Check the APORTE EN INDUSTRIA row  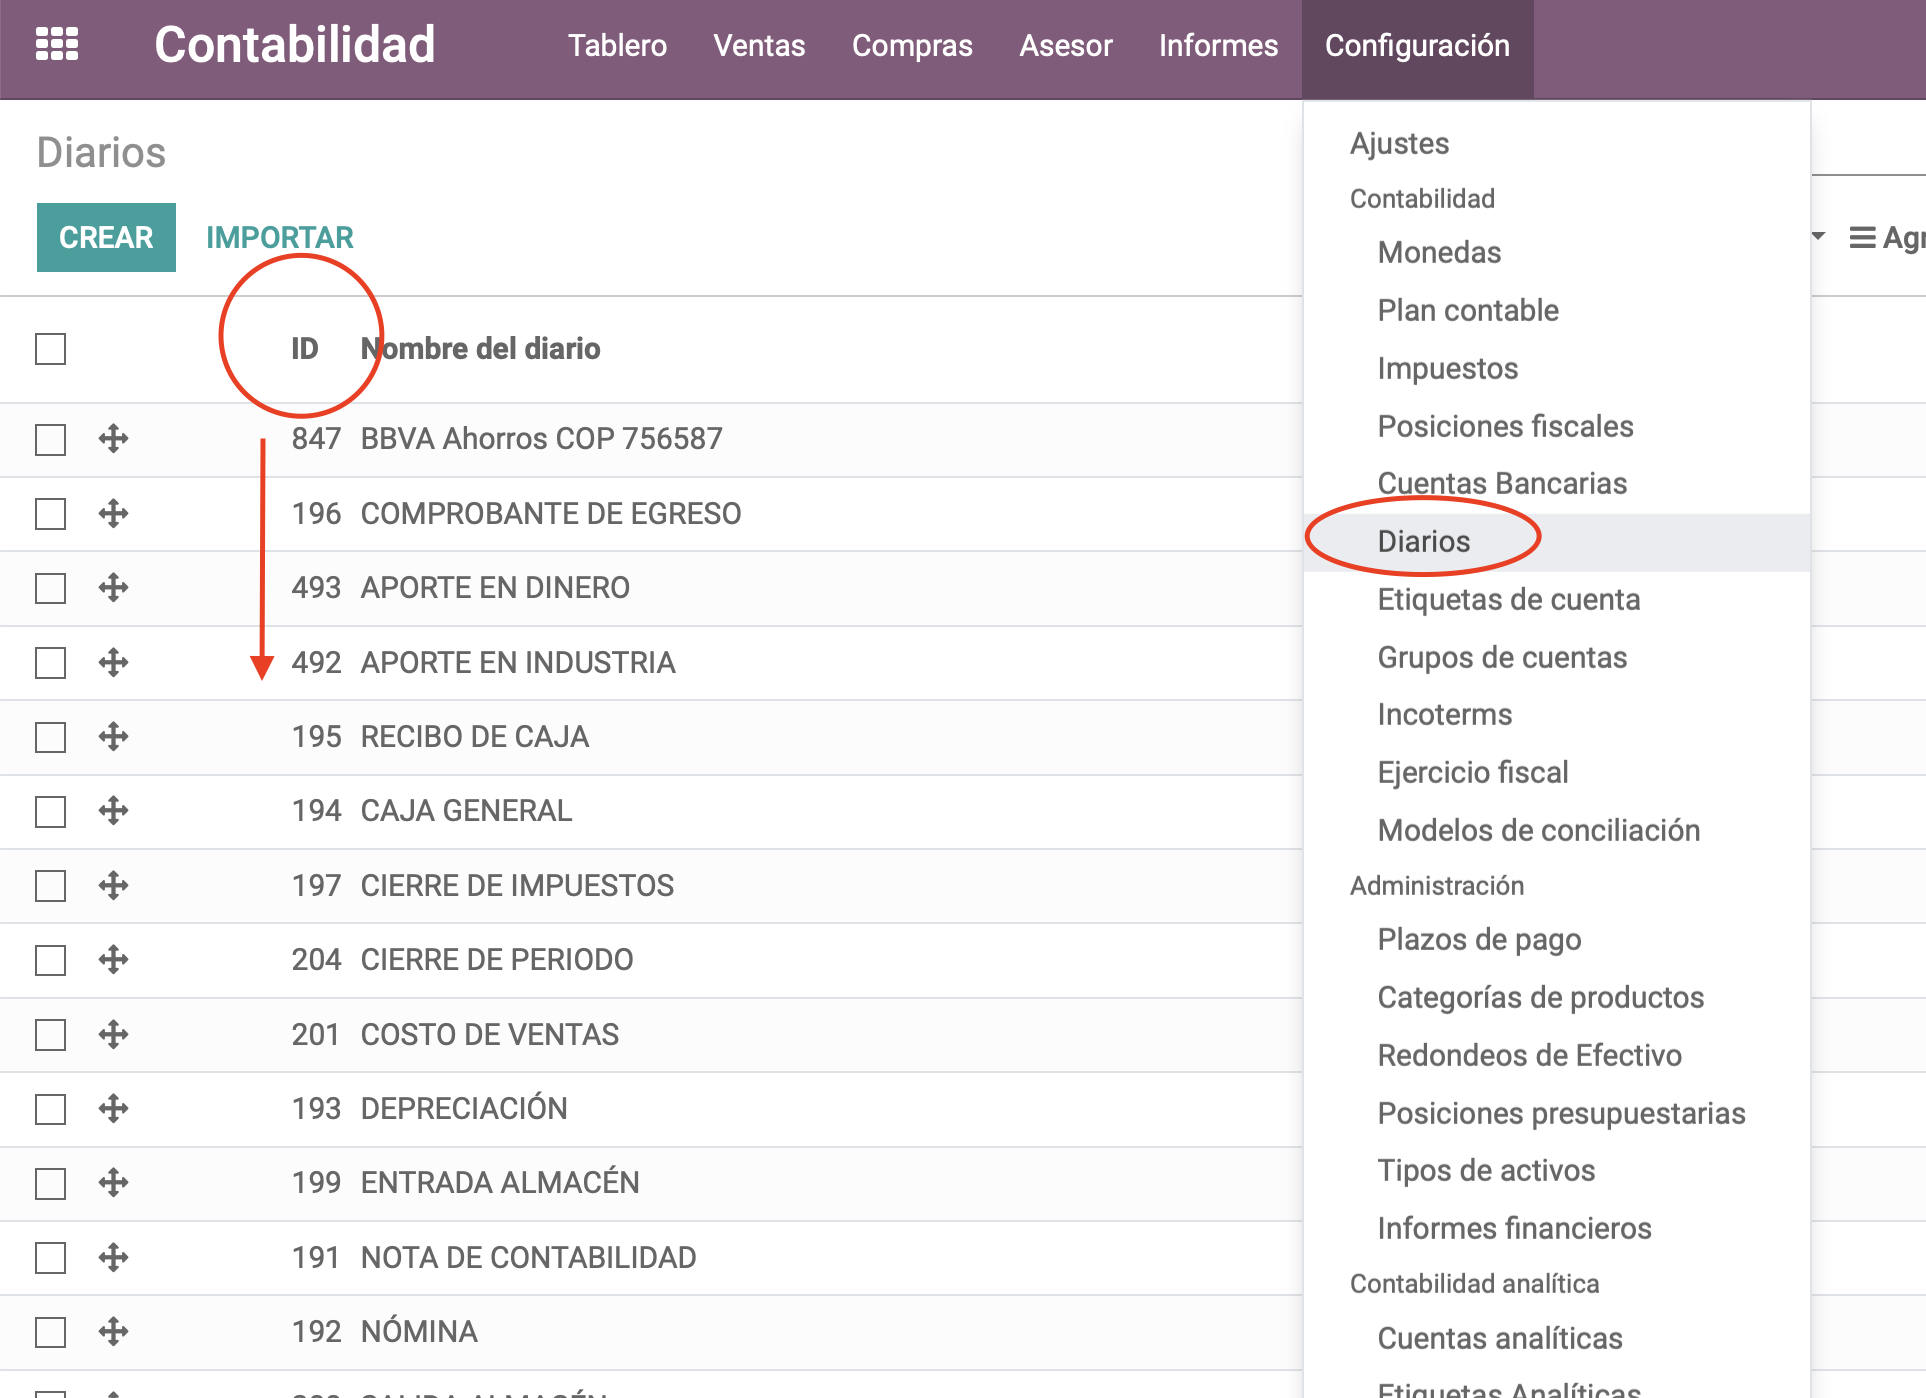click(x=50, y=663)
